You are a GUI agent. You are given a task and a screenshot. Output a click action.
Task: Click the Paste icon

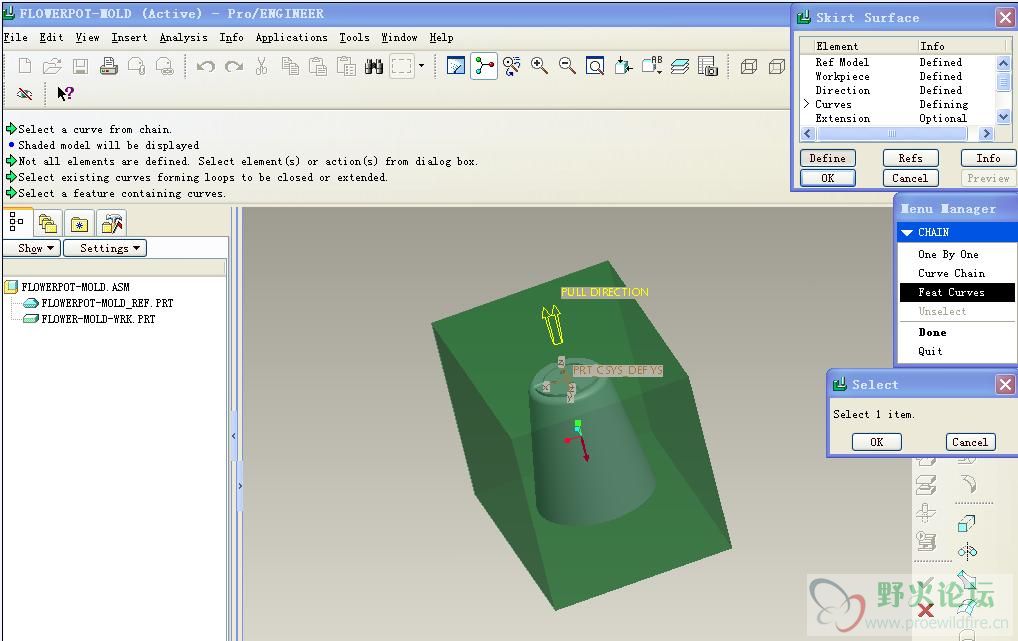tap(318, 66)
